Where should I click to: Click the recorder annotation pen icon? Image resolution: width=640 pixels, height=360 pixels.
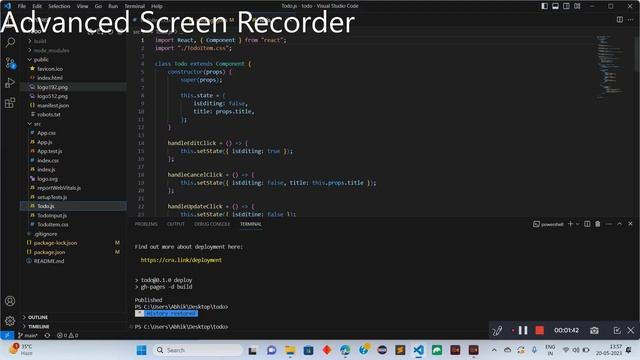pyautogui.click(x=497, y=330)
